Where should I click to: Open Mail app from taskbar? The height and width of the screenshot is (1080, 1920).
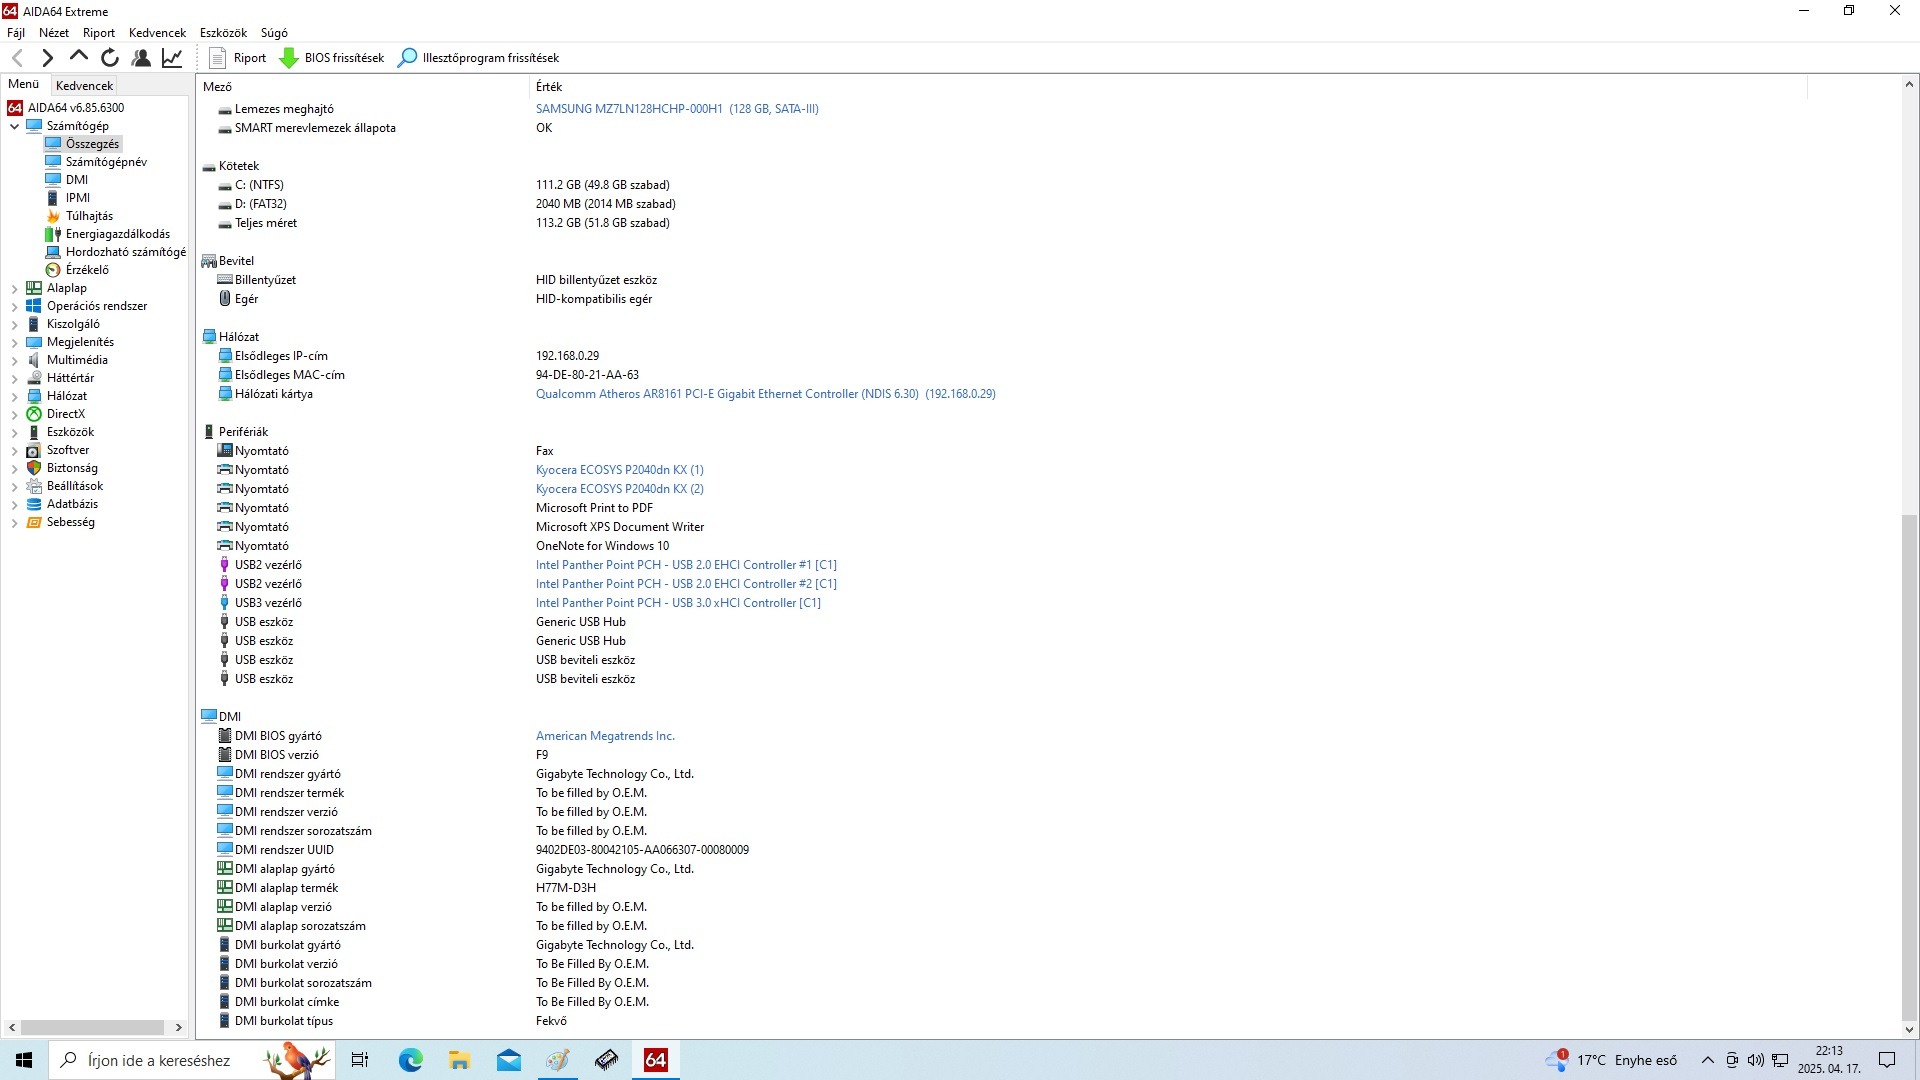[508, 1060]
